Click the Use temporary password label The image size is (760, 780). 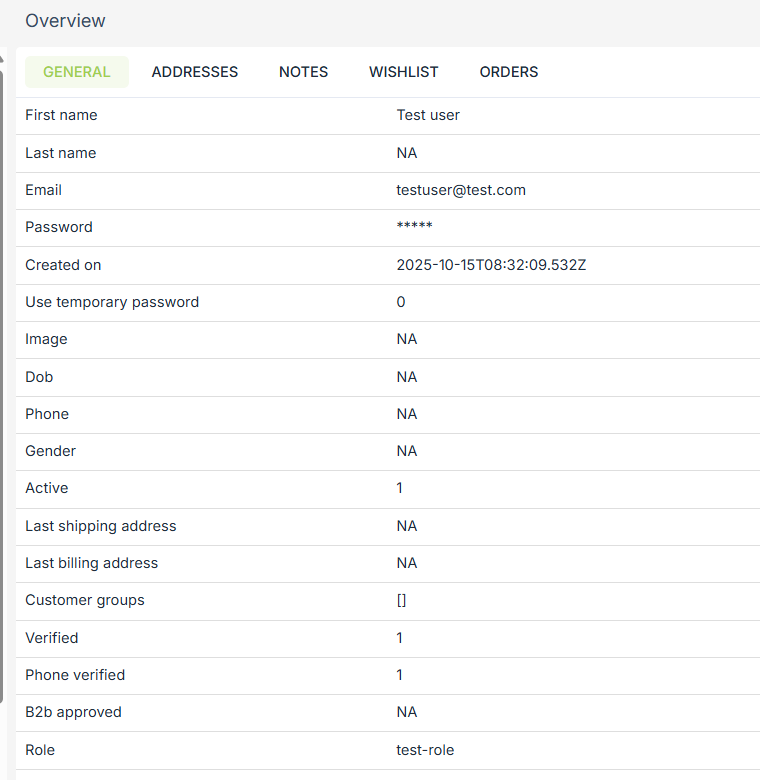pyautogui.click(x=112, y=302)
